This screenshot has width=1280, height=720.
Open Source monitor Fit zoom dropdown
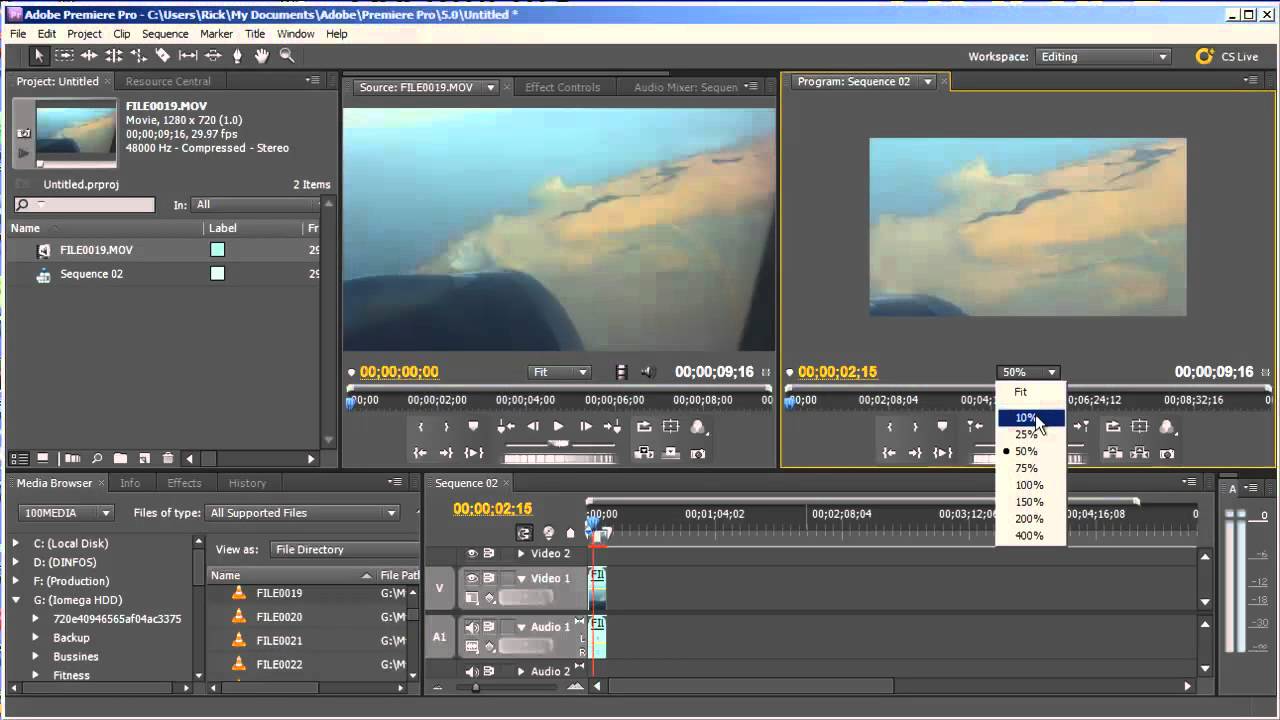[x=560, y=372]
